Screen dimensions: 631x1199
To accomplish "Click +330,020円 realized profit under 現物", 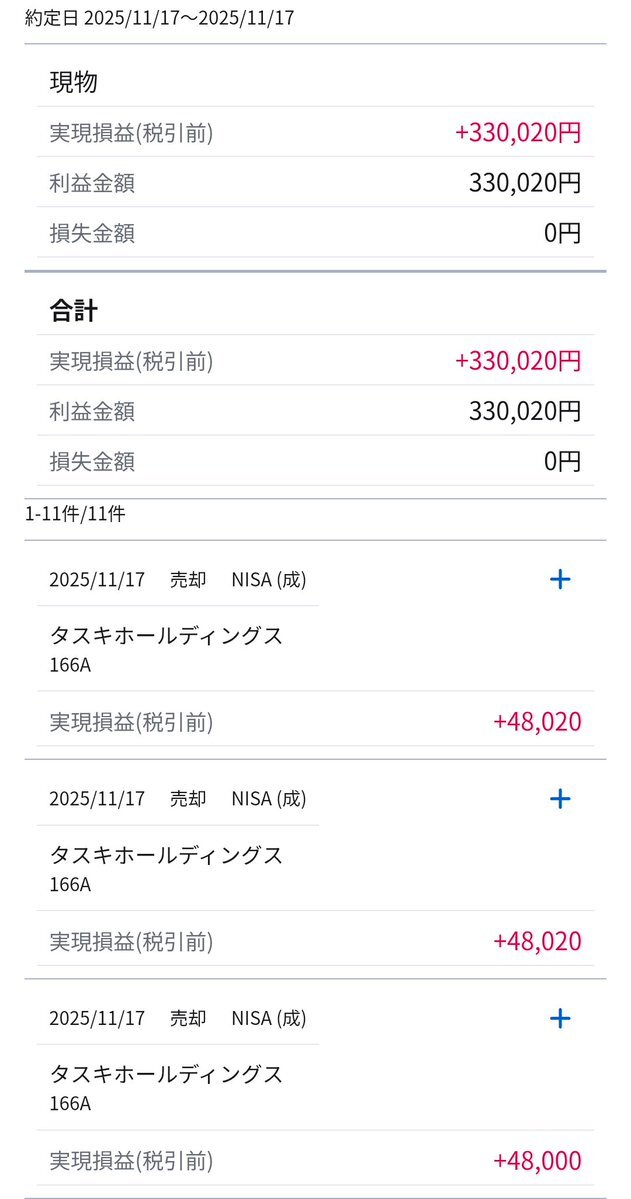I will click(517, 133).
